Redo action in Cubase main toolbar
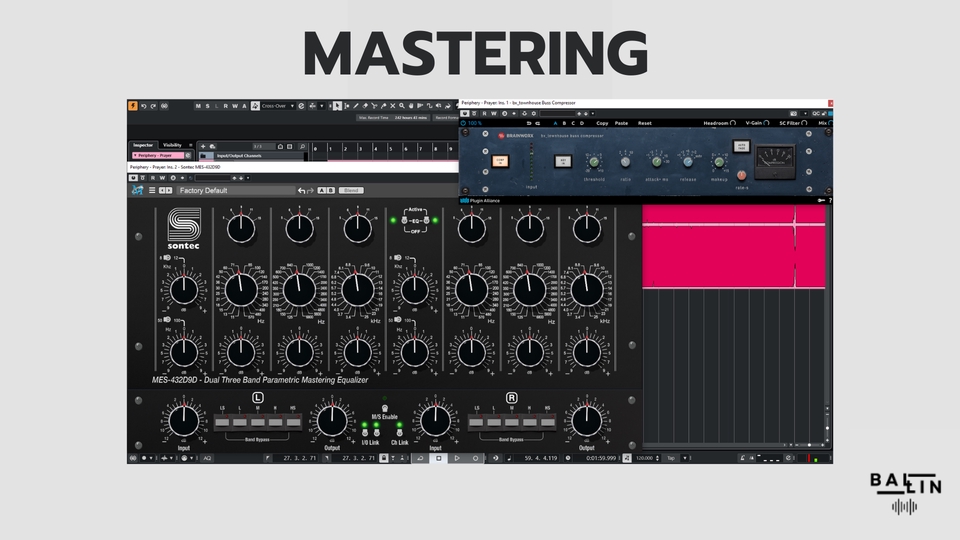960x540 pixels. click(x=153, y=106)
